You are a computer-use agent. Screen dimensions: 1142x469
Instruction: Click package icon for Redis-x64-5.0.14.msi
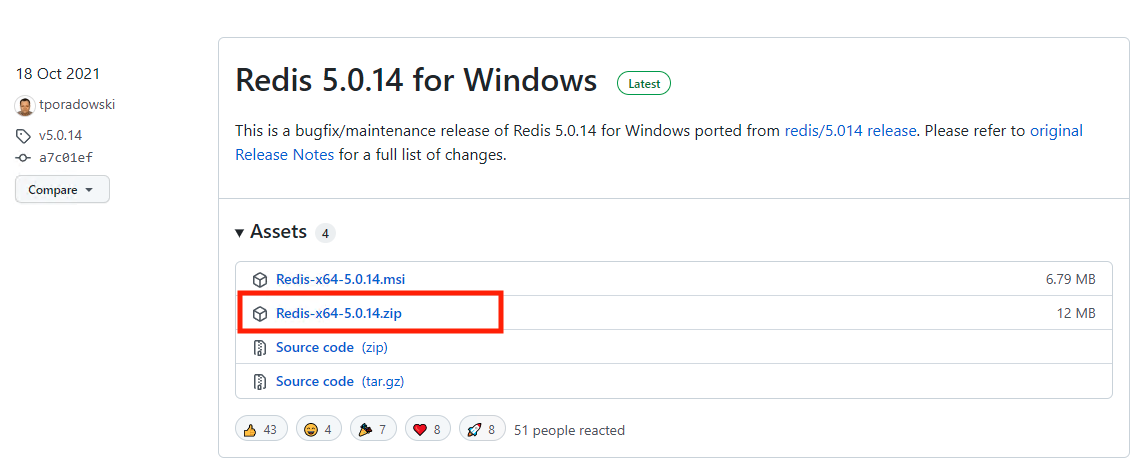click(259, 280)
